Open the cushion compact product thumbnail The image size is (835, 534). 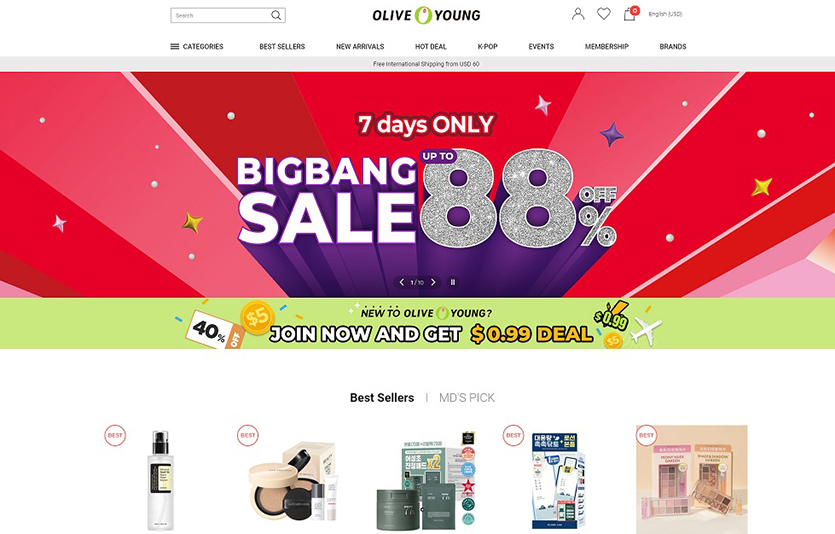click(x=292, y=481)
